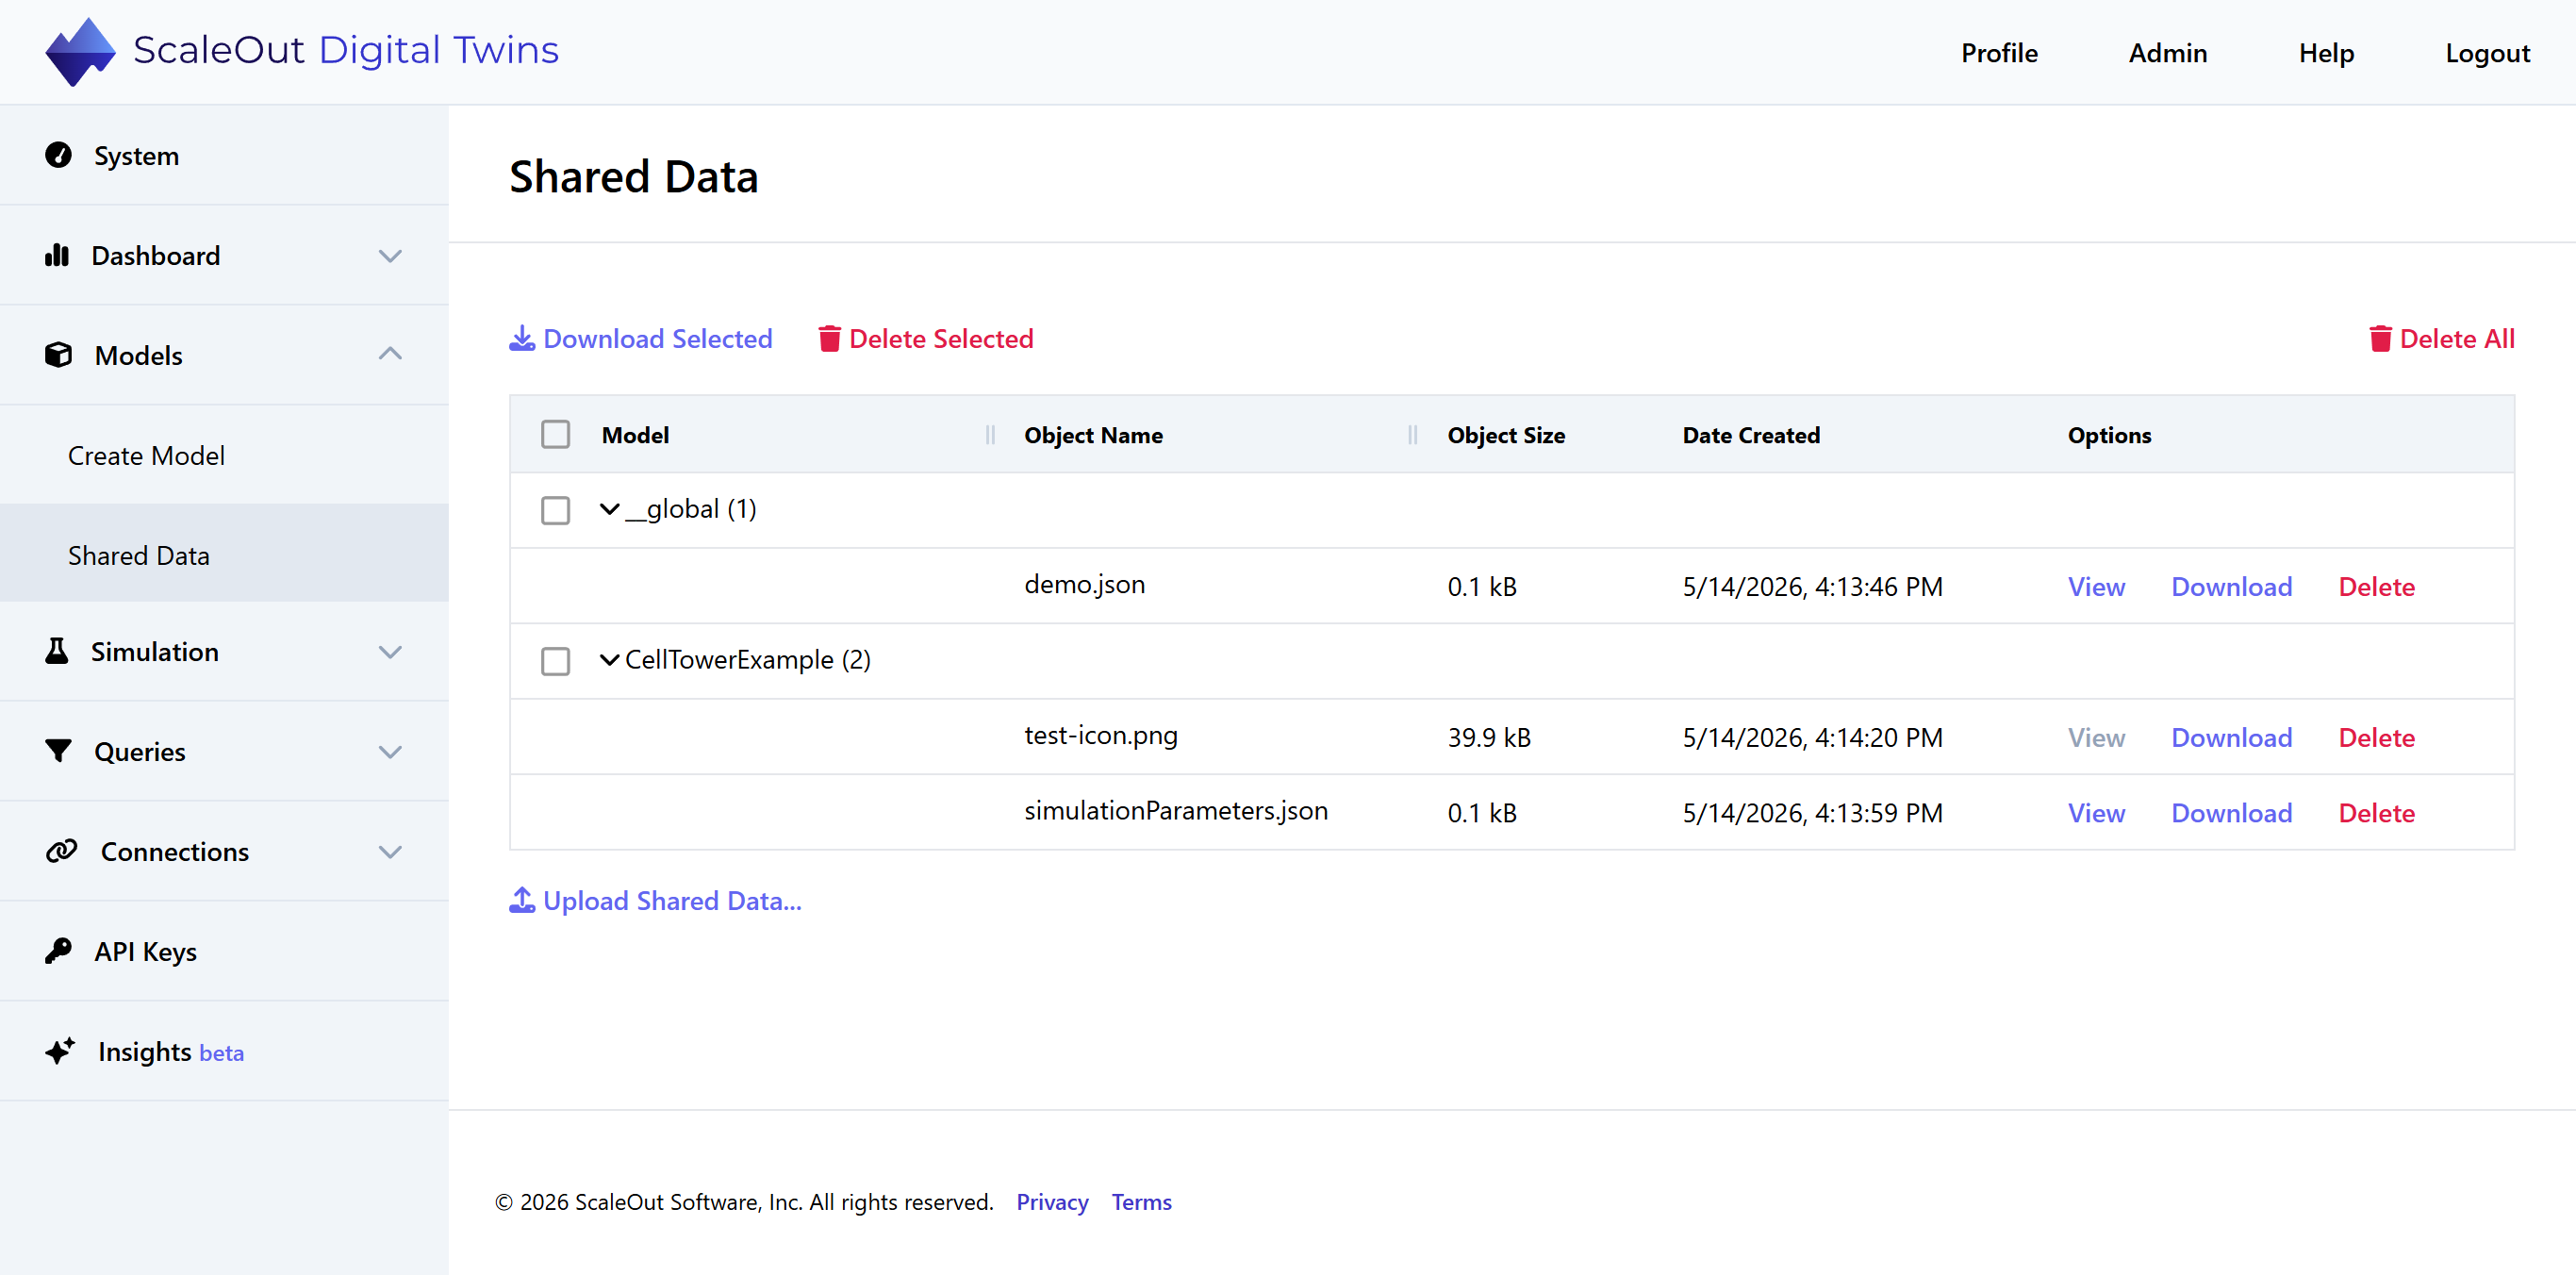
Task: Click the Dashboard bar chart icon
Action: pyautogui.click(x=57, y=255)
